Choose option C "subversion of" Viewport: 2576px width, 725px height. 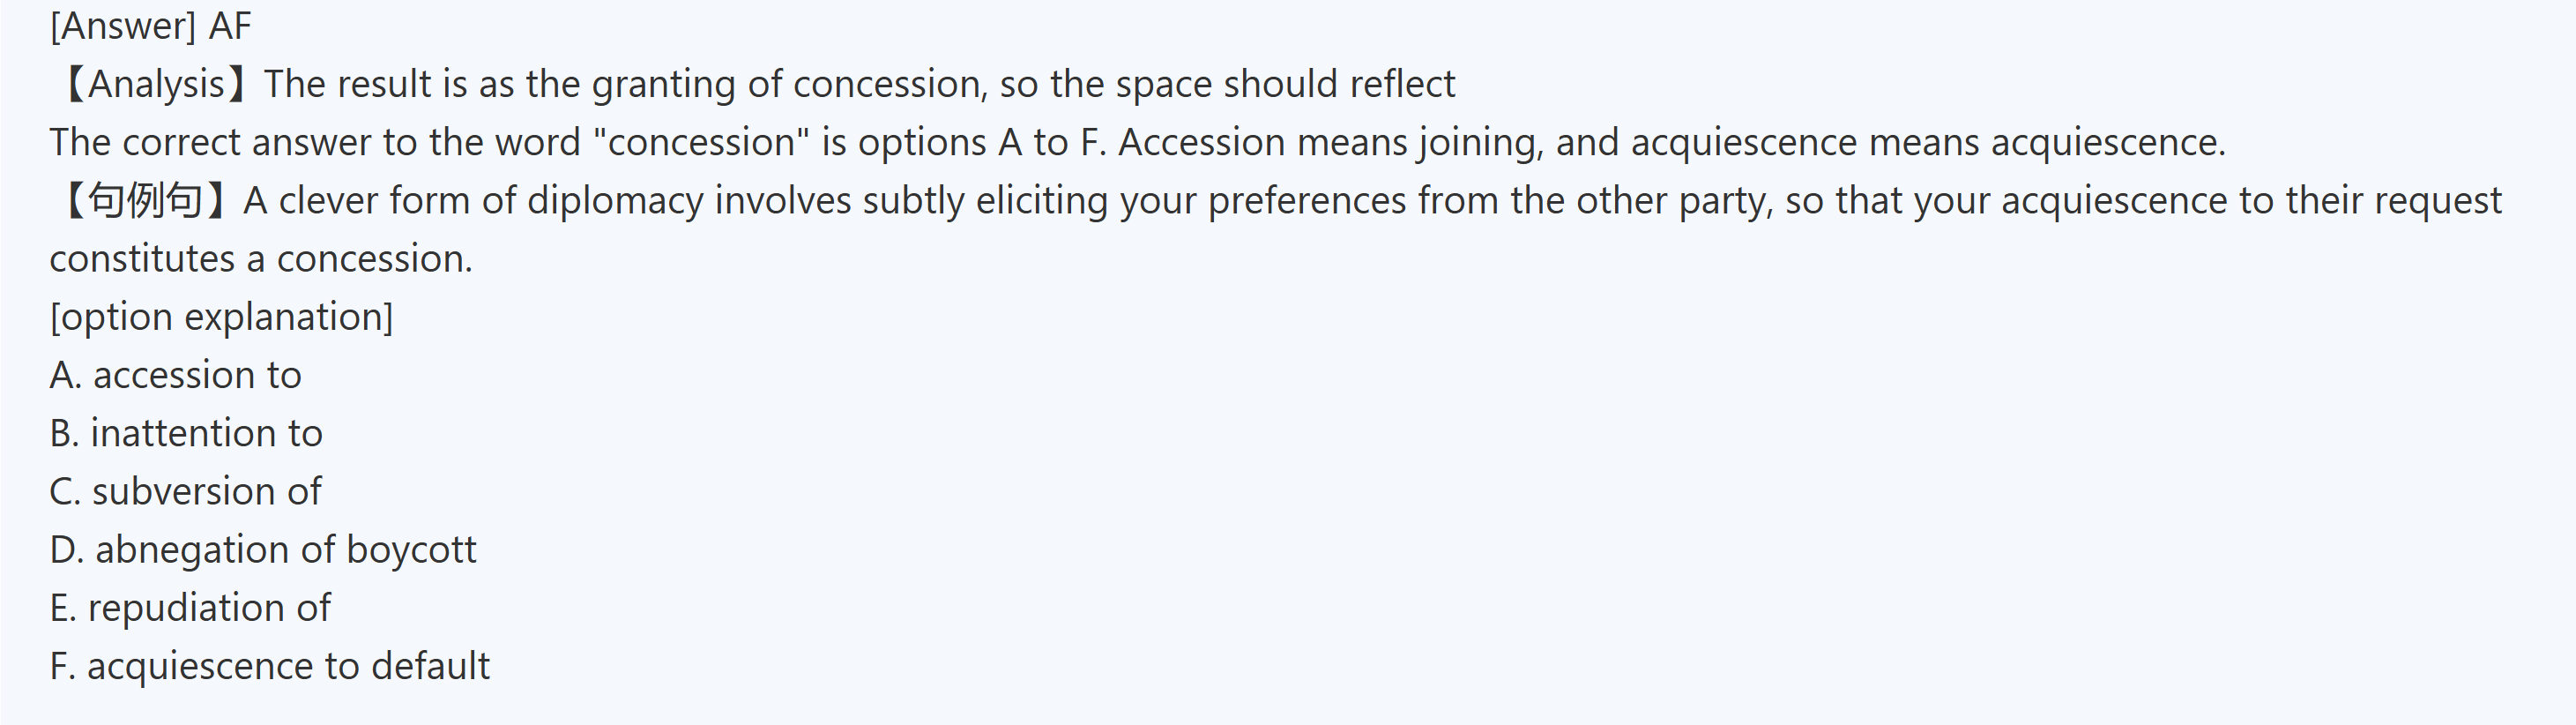185,491
